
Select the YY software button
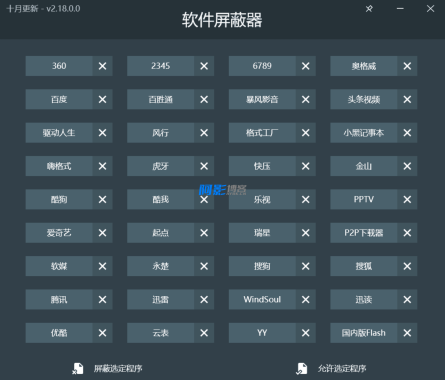tap(262, 333)
